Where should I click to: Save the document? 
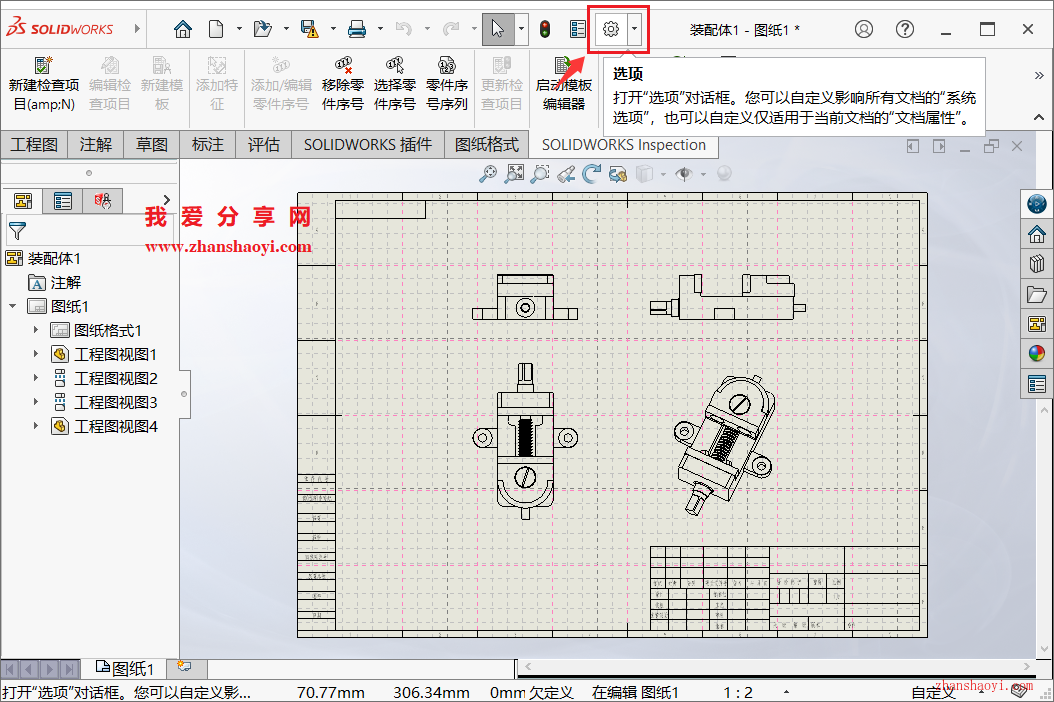pos(309,30)
